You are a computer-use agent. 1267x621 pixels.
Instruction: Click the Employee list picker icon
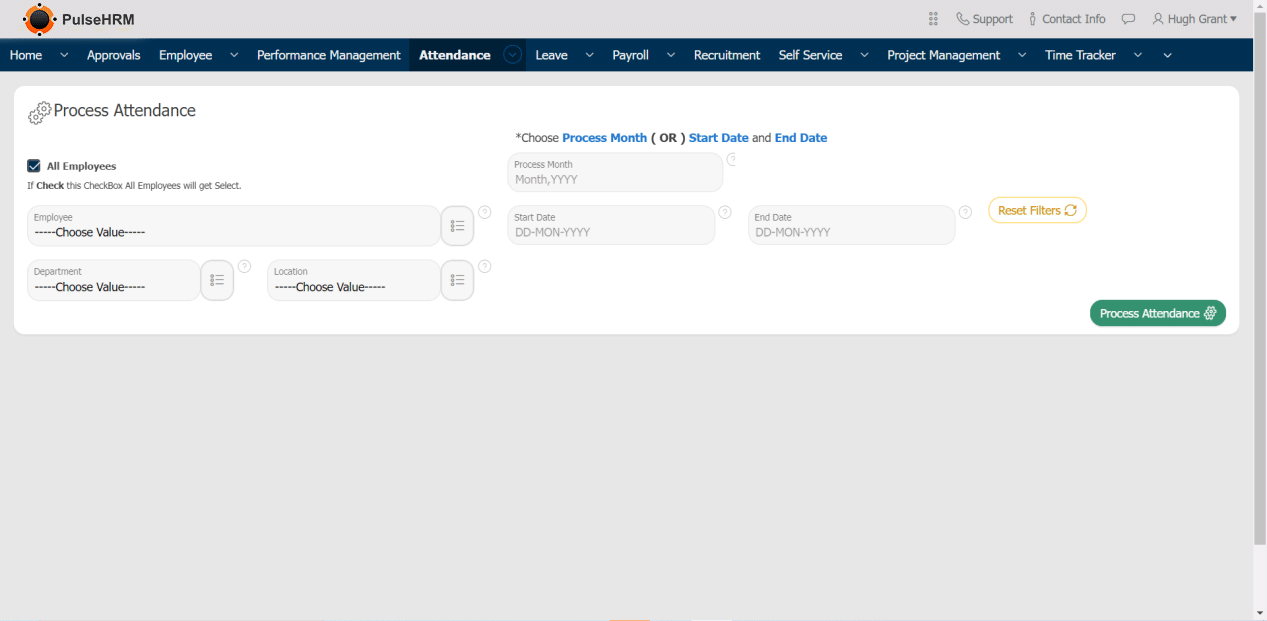coord(457,226)
